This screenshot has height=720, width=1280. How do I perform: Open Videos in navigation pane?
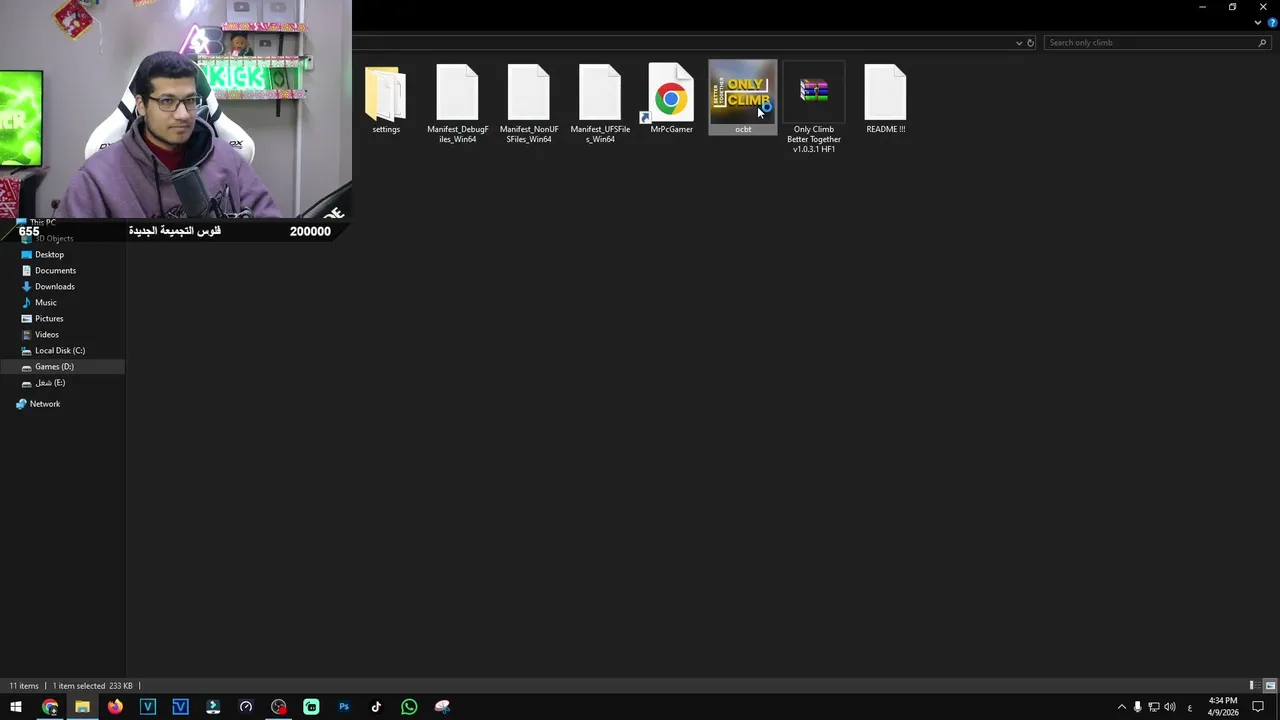(46, 334)
